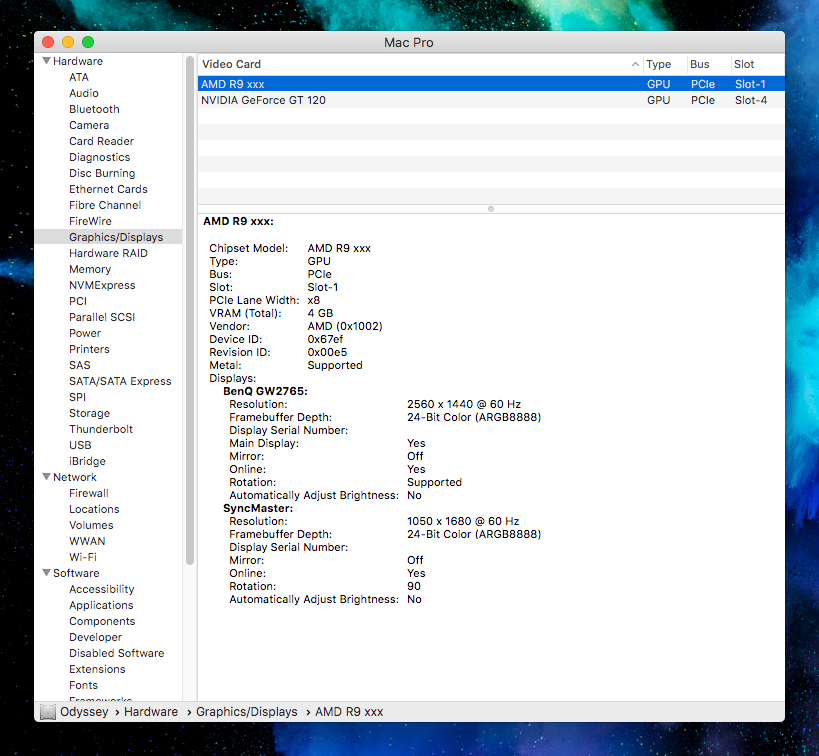Open Printers in the sidebar
819x756 pixels.
[x=89, y=349]
